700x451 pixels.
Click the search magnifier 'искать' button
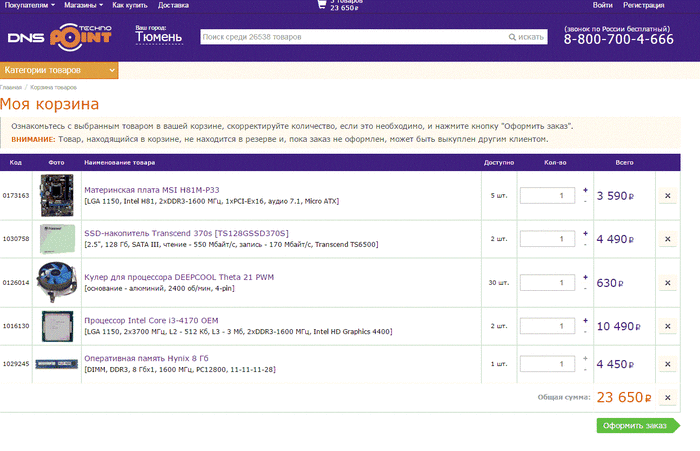pyautogui.click(x=526, y=37)
